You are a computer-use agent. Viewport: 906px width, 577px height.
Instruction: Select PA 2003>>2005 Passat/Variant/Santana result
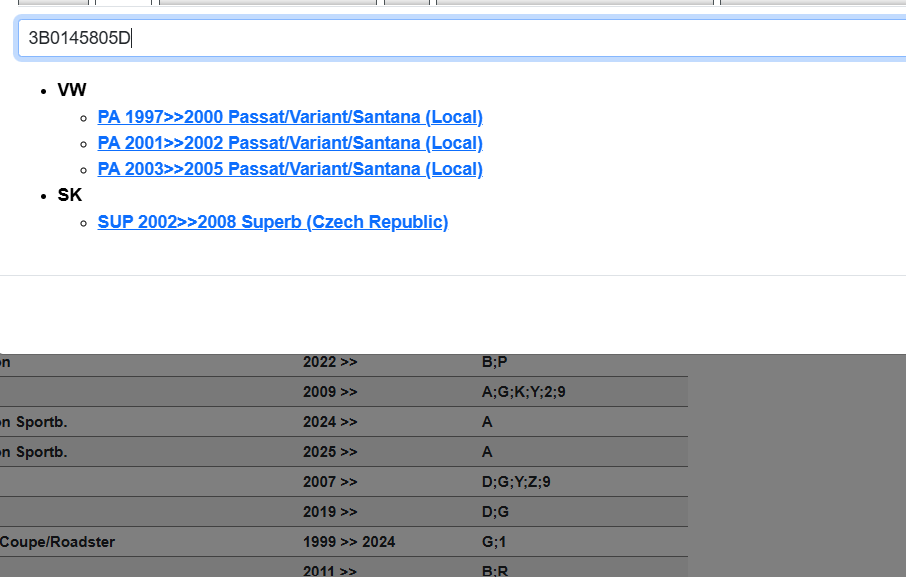pos(290,169)
